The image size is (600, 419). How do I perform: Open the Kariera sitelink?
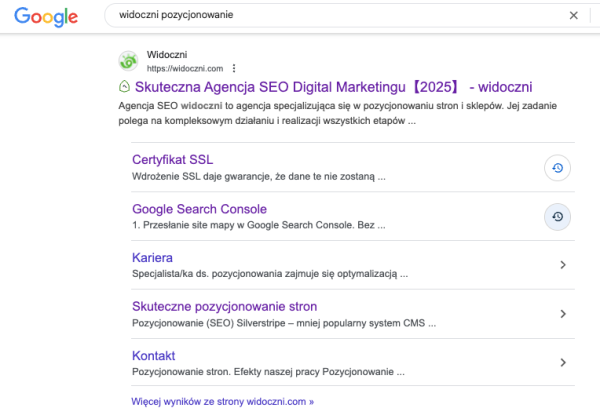pos(152,258)
